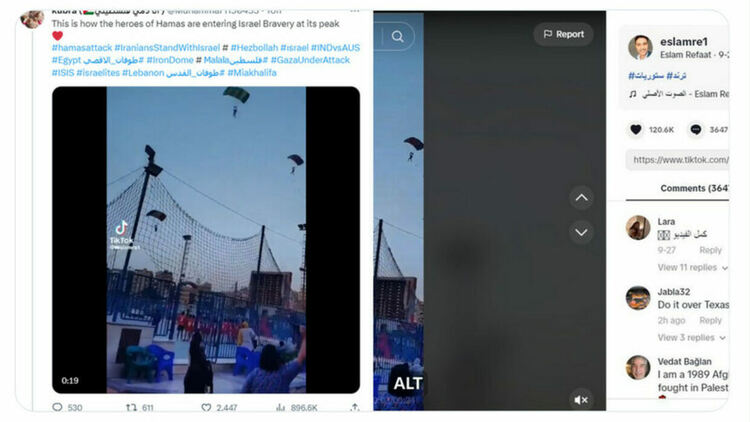Image resolution: width=750 pixels, height=422 pixels.
Task: Like the TikTok video heart icon
Action: pyautogui.click(x=636, y=130)
